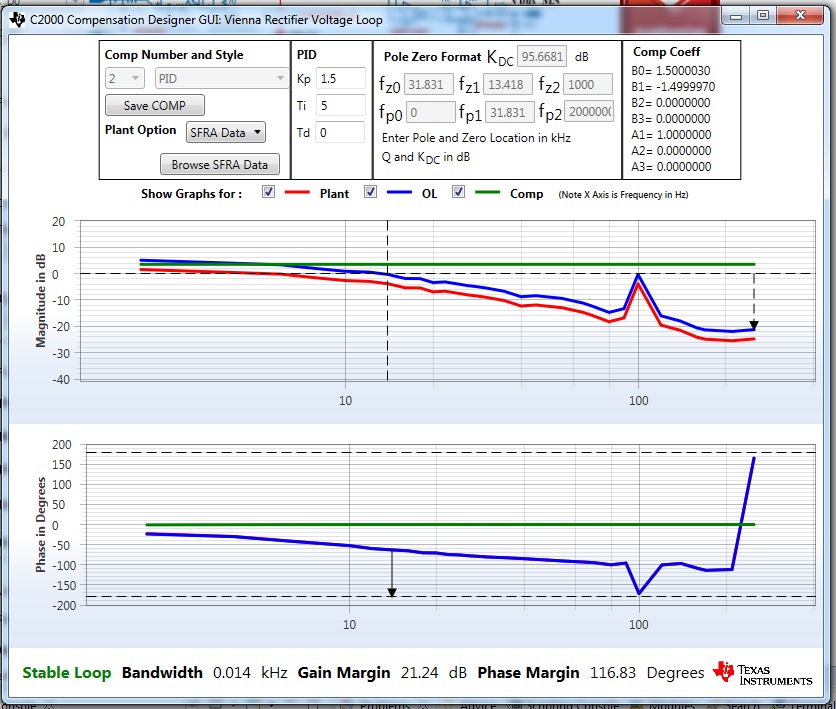Click the green Comp legend line

(487, 192)
